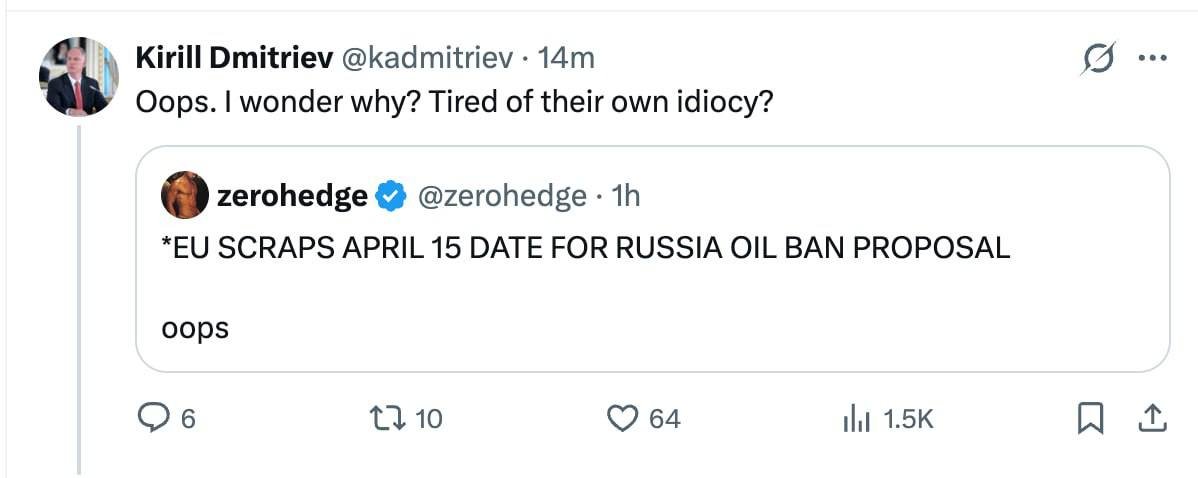
Task: Open view analytics bar chart icon
Action: point(858,418)
